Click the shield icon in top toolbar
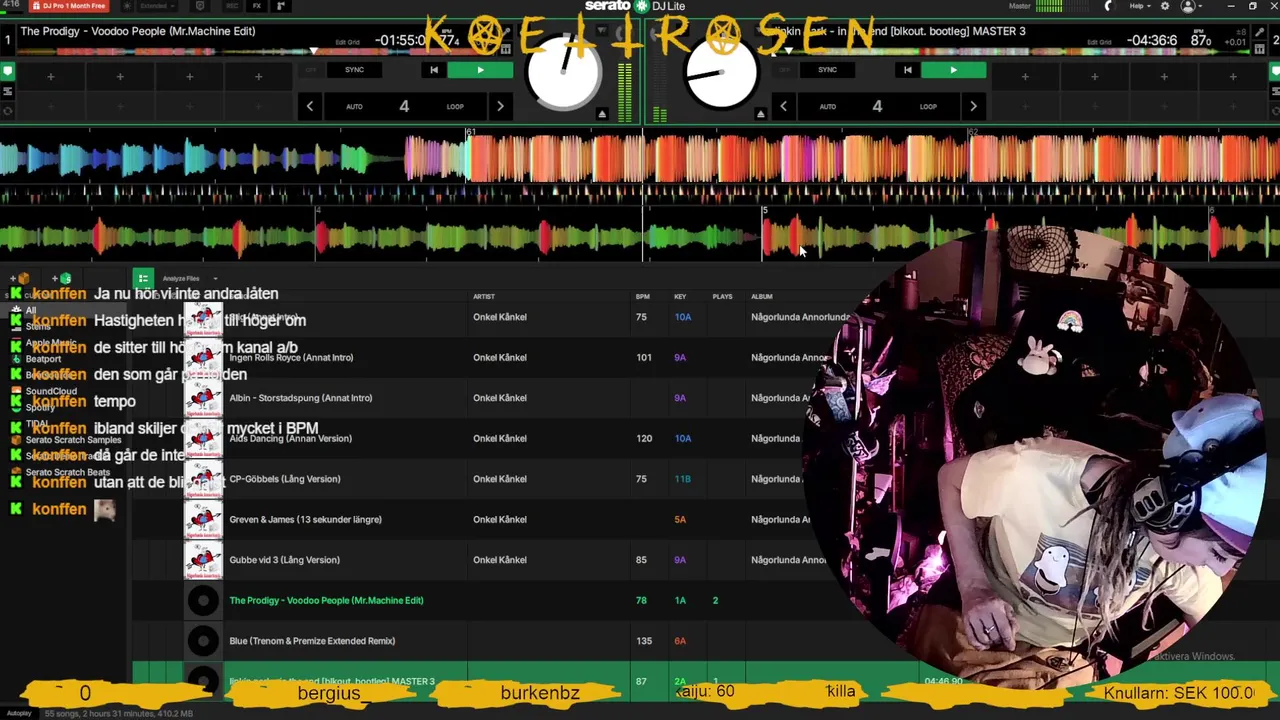1280x720 pixels. [201, 6]
